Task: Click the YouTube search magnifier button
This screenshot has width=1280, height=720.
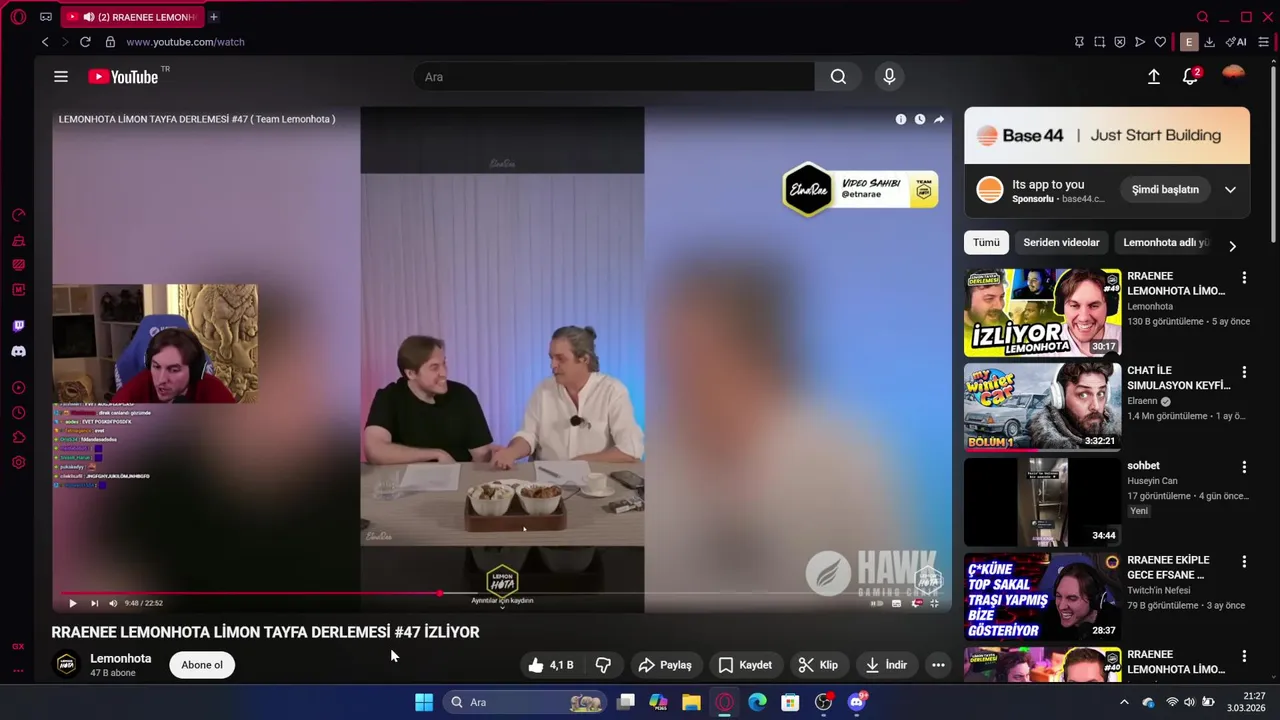Action: 838,77
